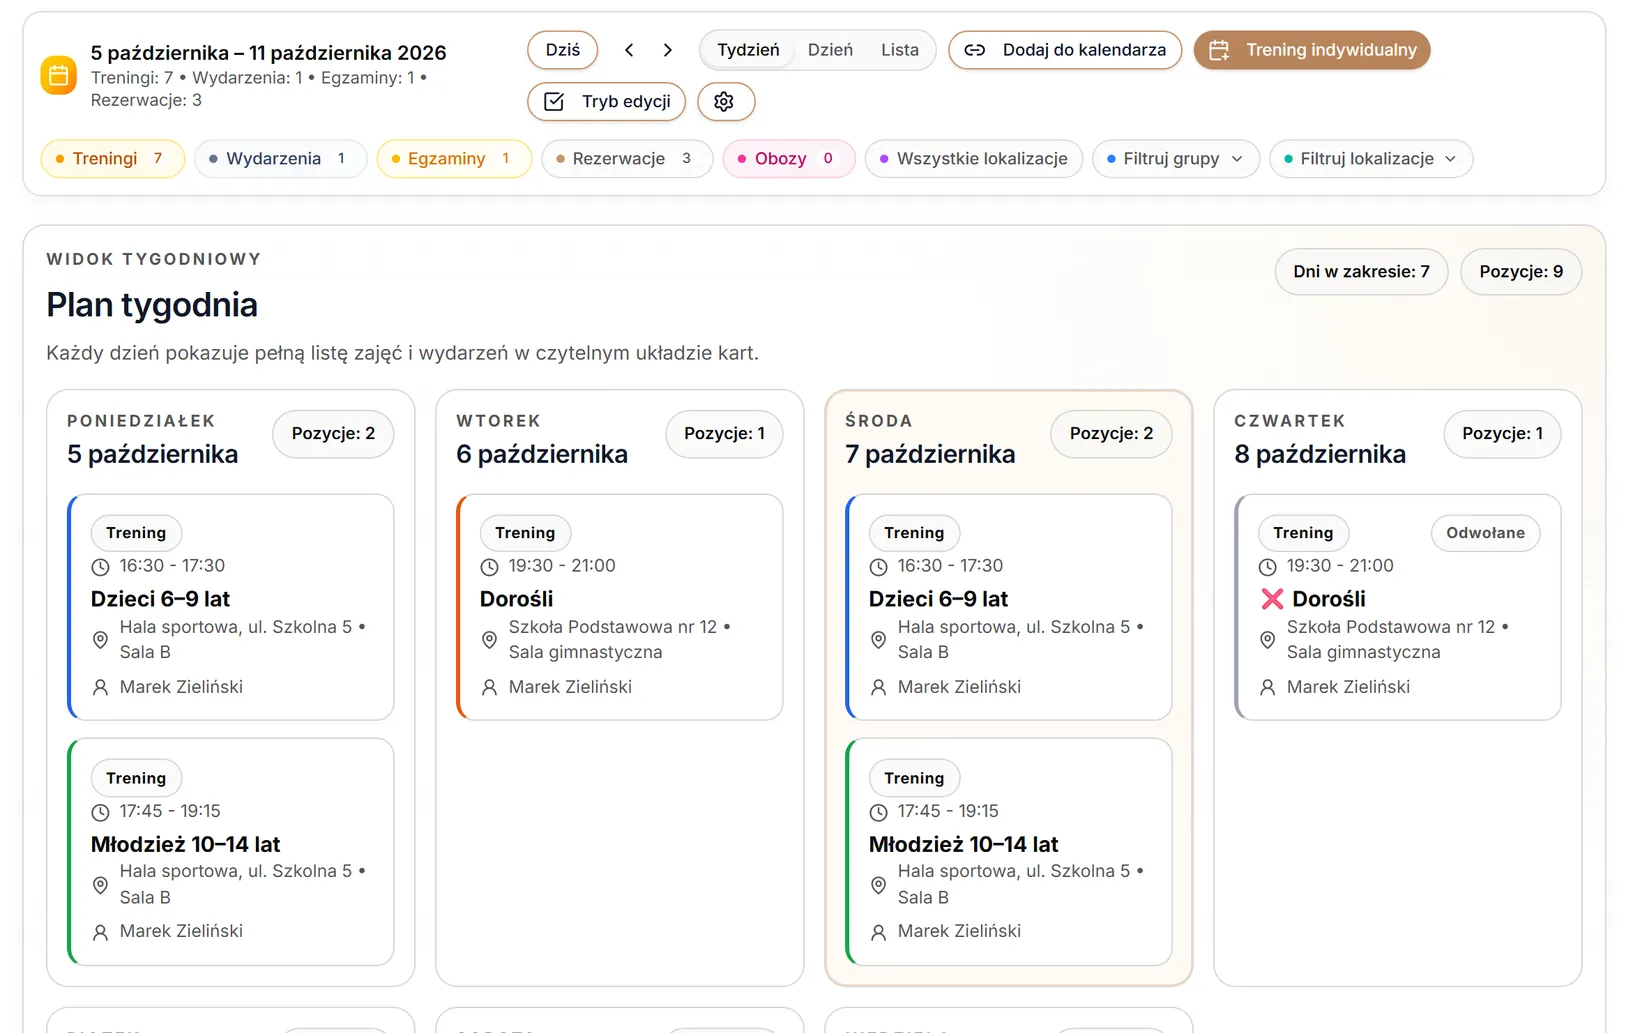Screen dimensions: 1640x1033
Task: Click clock icon in Wednesday 17:45 - 19:15 card
Action: tap(878, 812)
